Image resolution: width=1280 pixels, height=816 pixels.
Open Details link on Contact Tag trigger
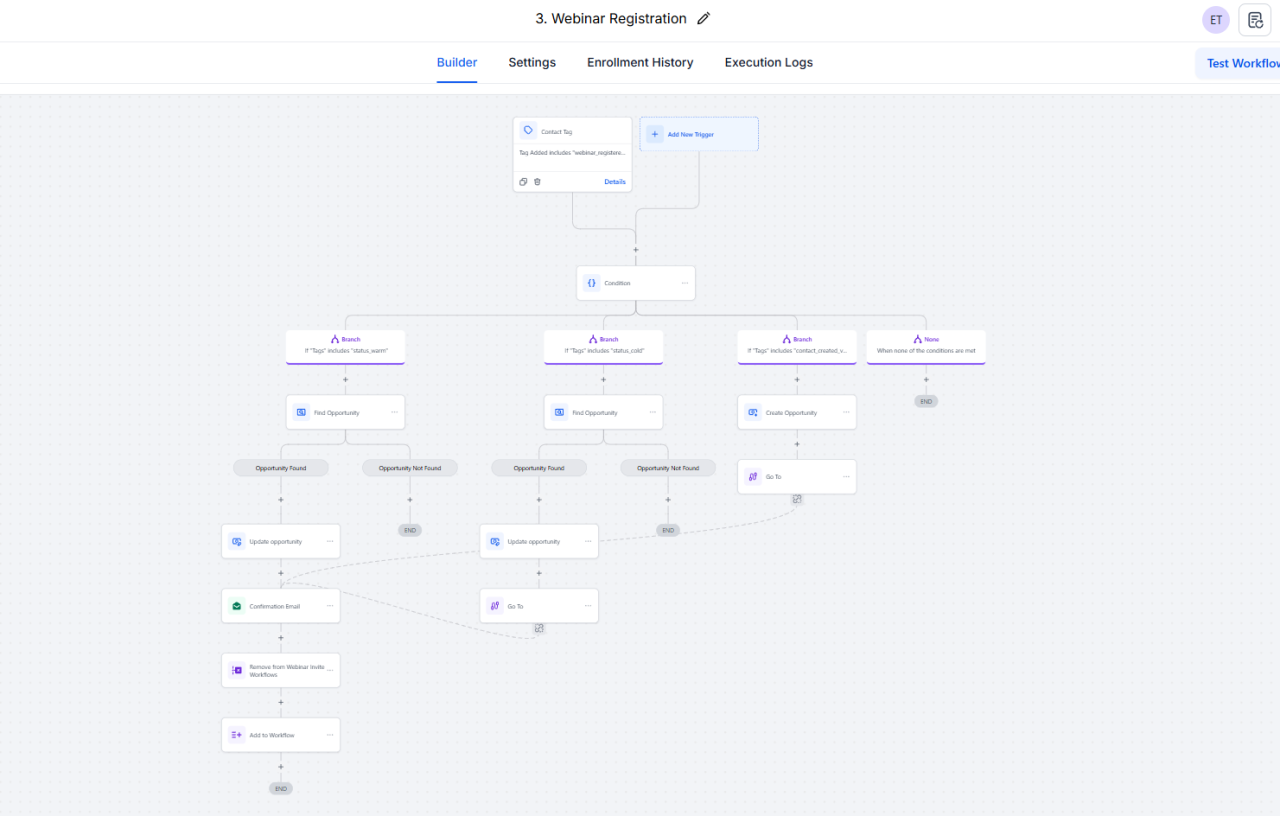point(615,182)
